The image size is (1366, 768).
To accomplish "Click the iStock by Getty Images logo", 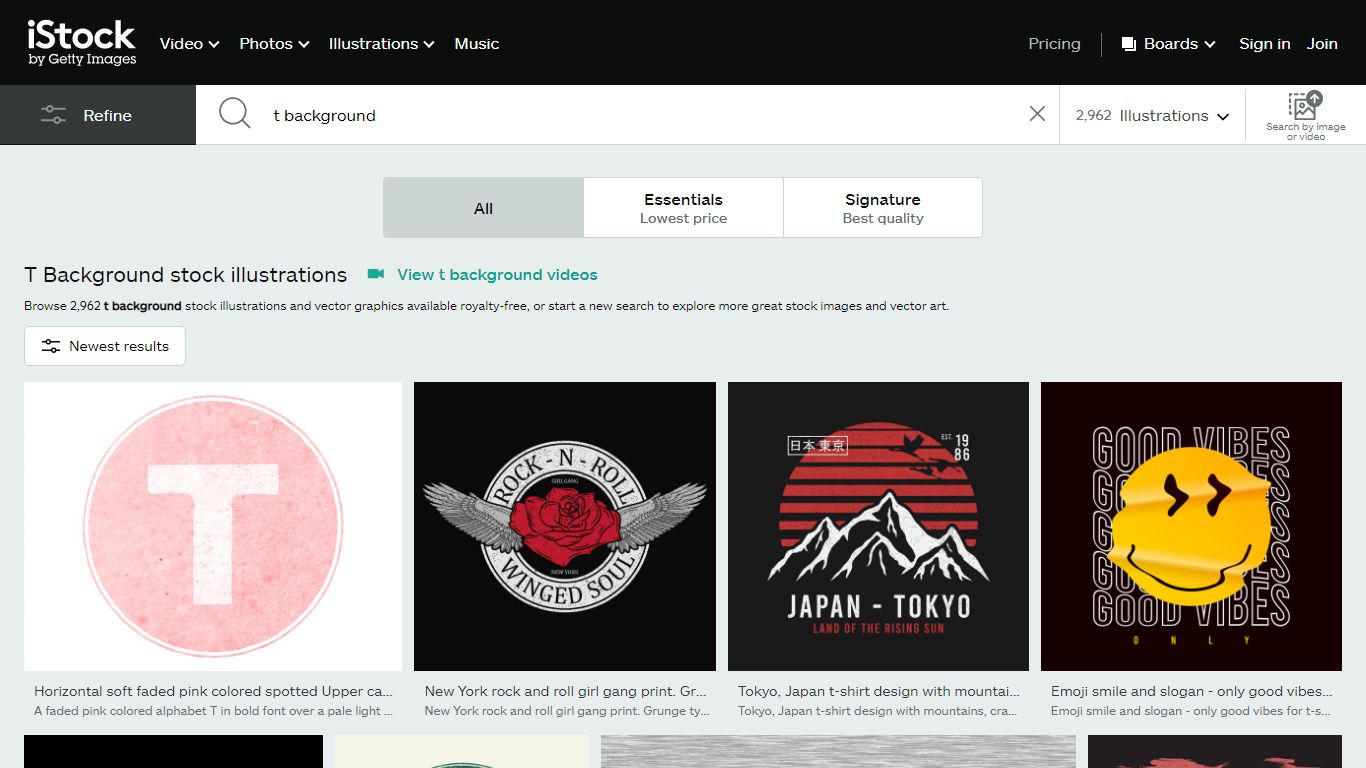I will tap(81, 43).
